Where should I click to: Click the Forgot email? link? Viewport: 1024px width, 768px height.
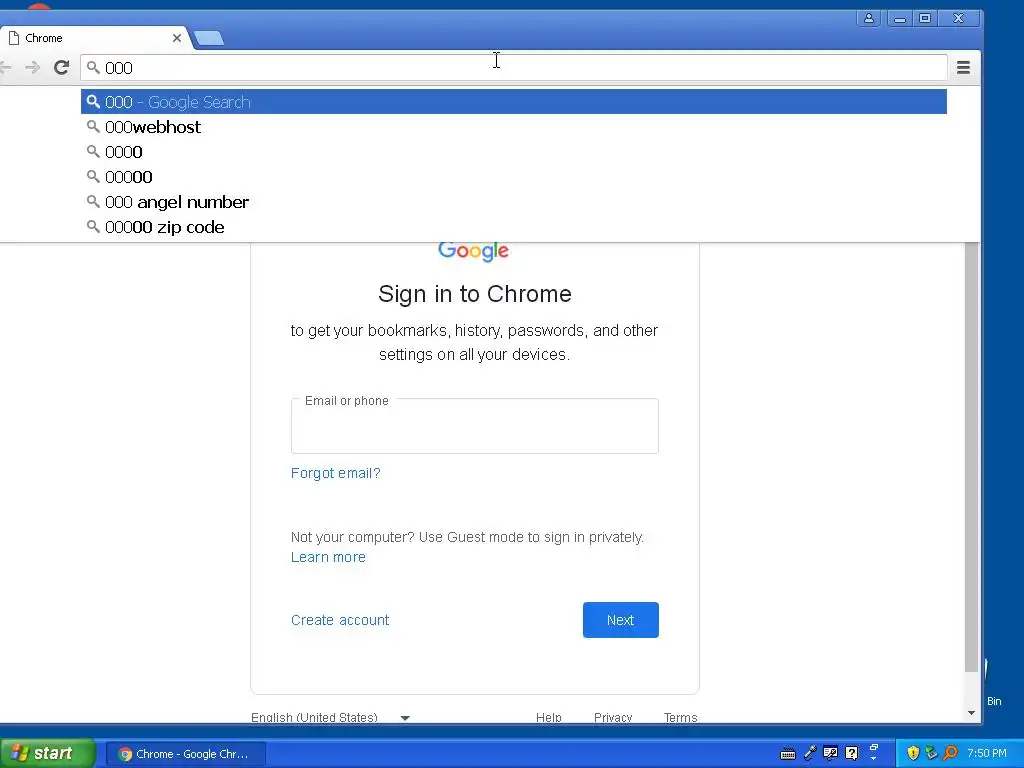[x=336, y=473]
